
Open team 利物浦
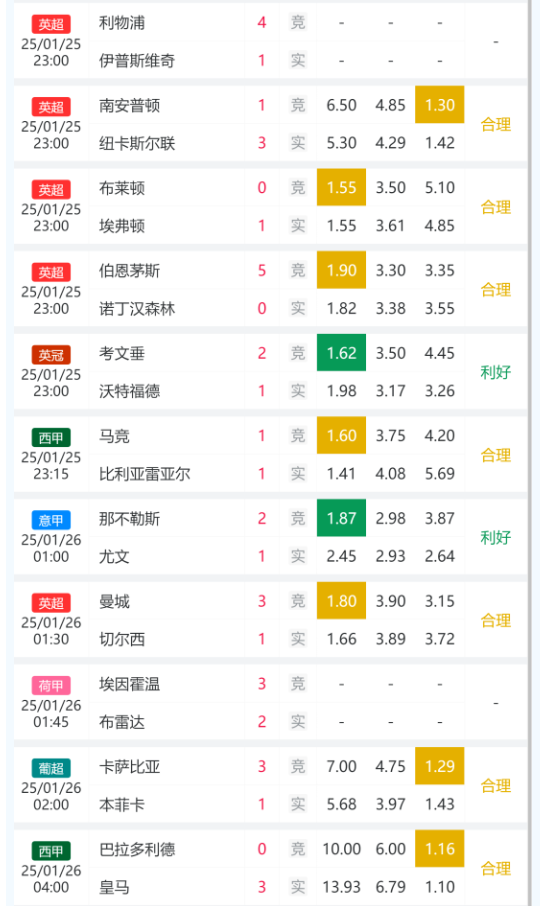pos(122,23)
